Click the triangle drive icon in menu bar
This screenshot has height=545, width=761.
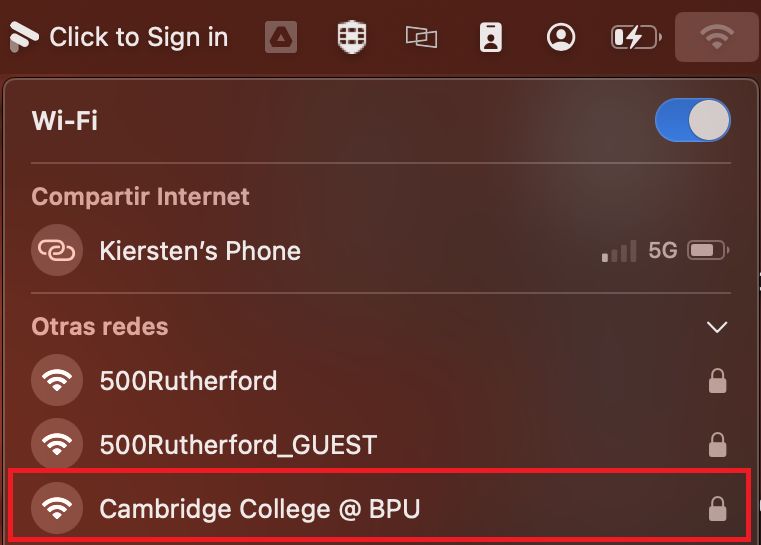click(x=281, y=38)
